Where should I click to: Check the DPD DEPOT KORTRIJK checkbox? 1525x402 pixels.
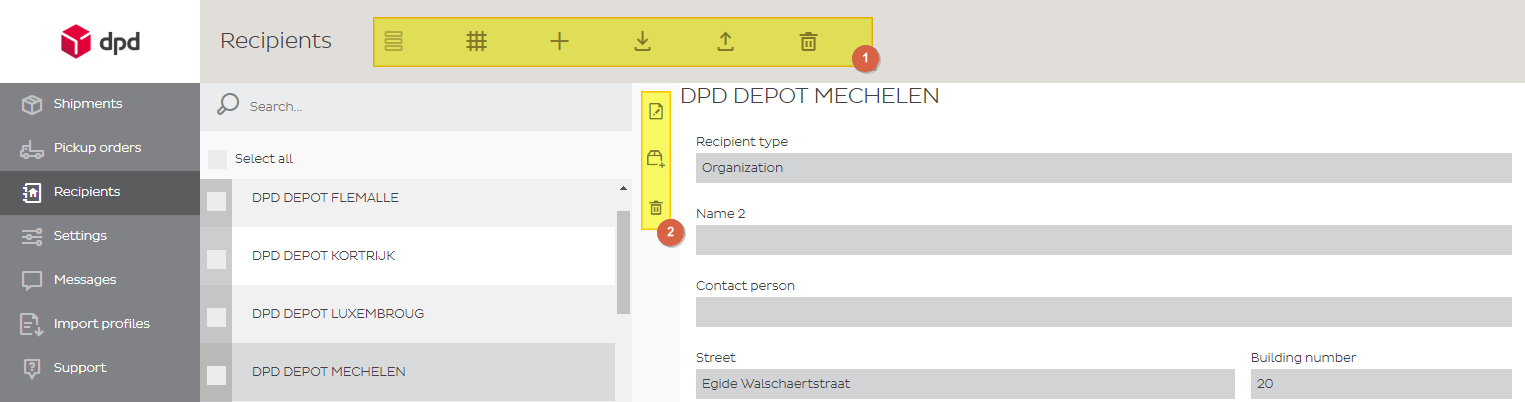(x=216, y=259)
